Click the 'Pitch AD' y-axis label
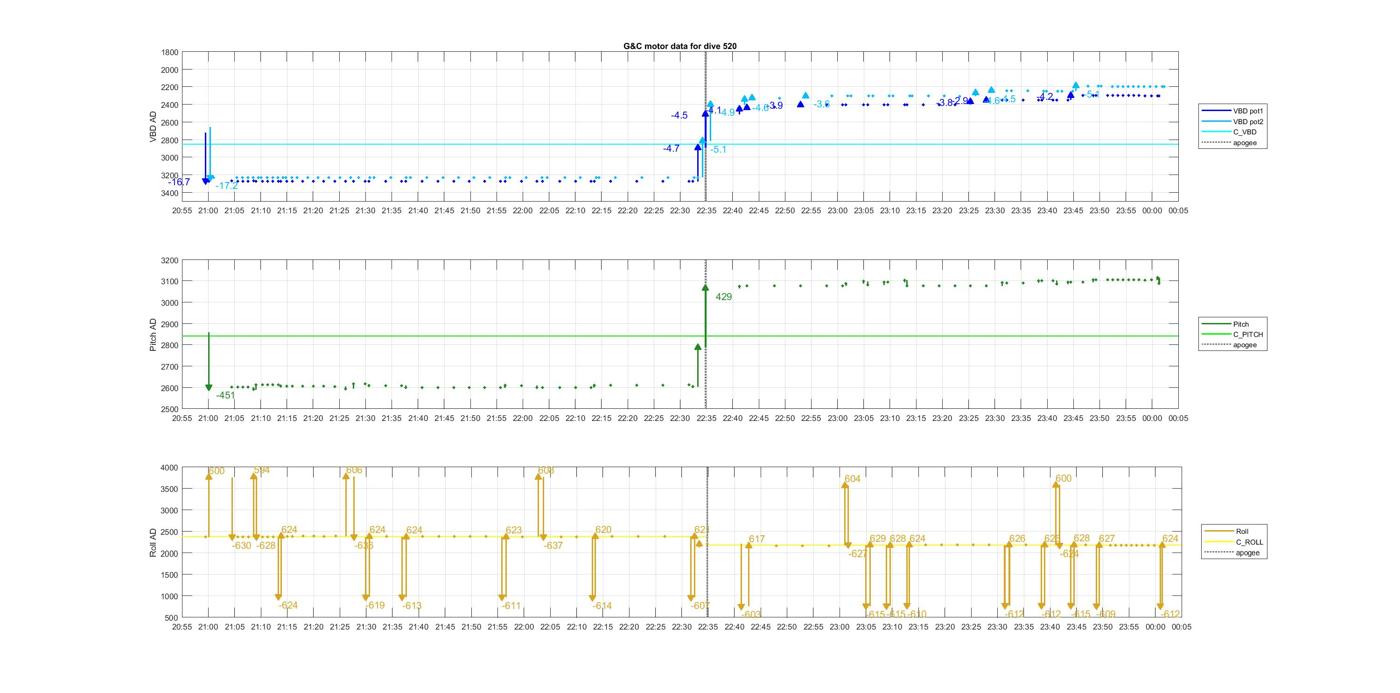 tap(154, 334)
